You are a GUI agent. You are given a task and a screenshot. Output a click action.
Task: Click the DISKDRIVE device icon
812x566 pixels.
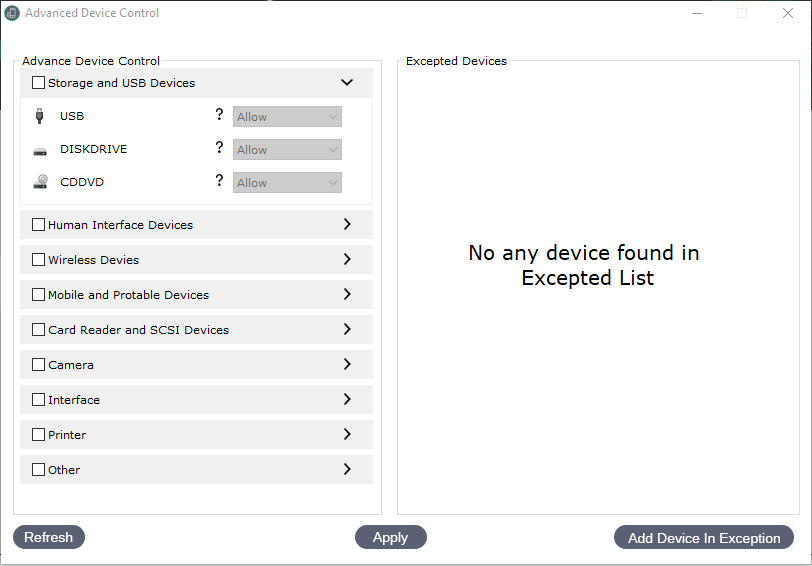[40, 151]
